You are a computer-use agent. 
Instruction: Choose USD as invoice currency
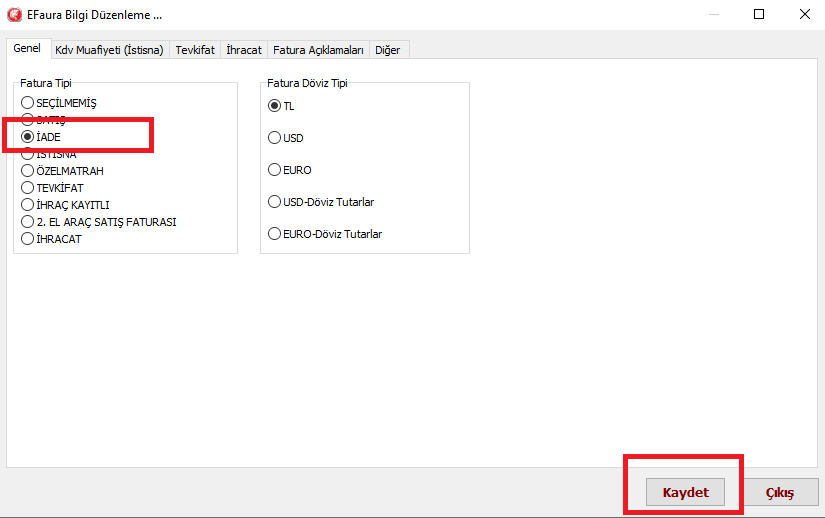coord(275,138)
